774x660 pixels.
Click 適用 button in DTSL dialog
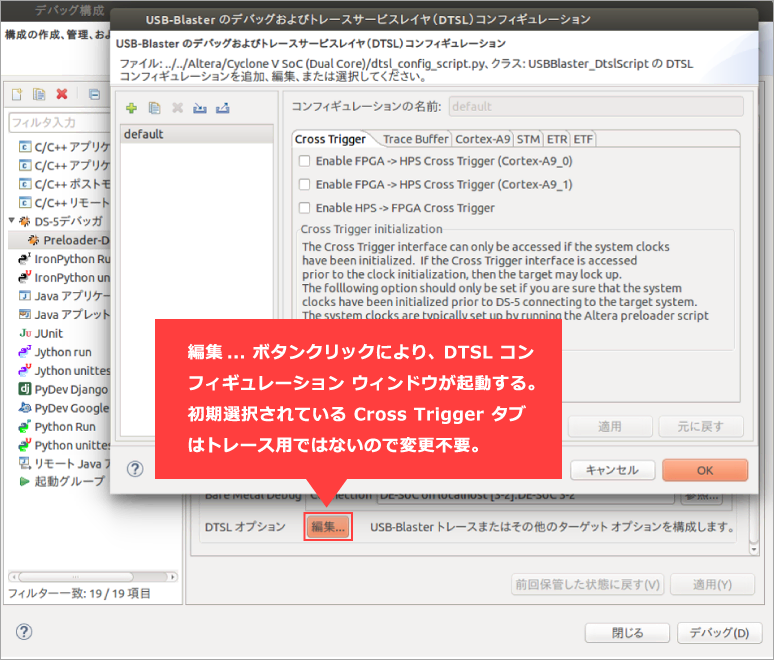point(610,427)
